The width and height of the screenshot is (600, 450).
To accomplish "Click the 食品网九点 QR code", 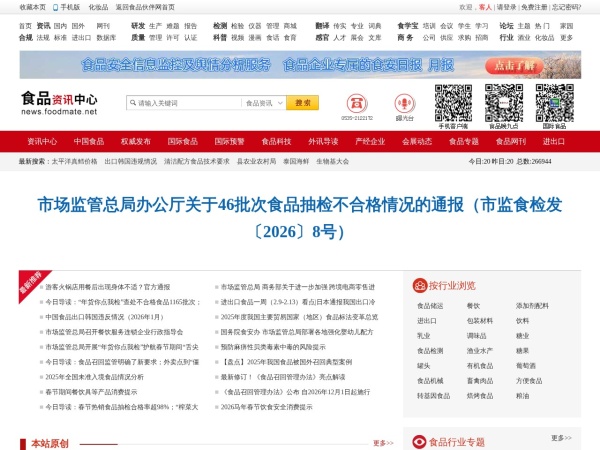I will click(x=503, y=103).
